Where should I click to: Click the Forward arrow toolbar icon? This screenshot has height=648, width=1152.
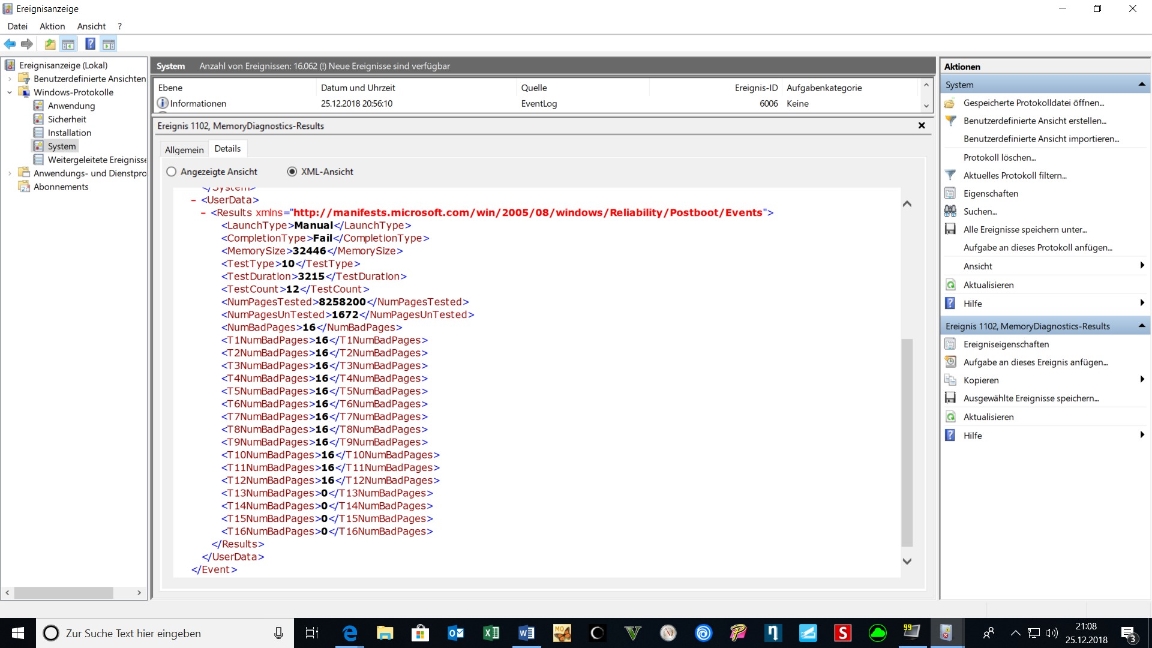[27, 45]
